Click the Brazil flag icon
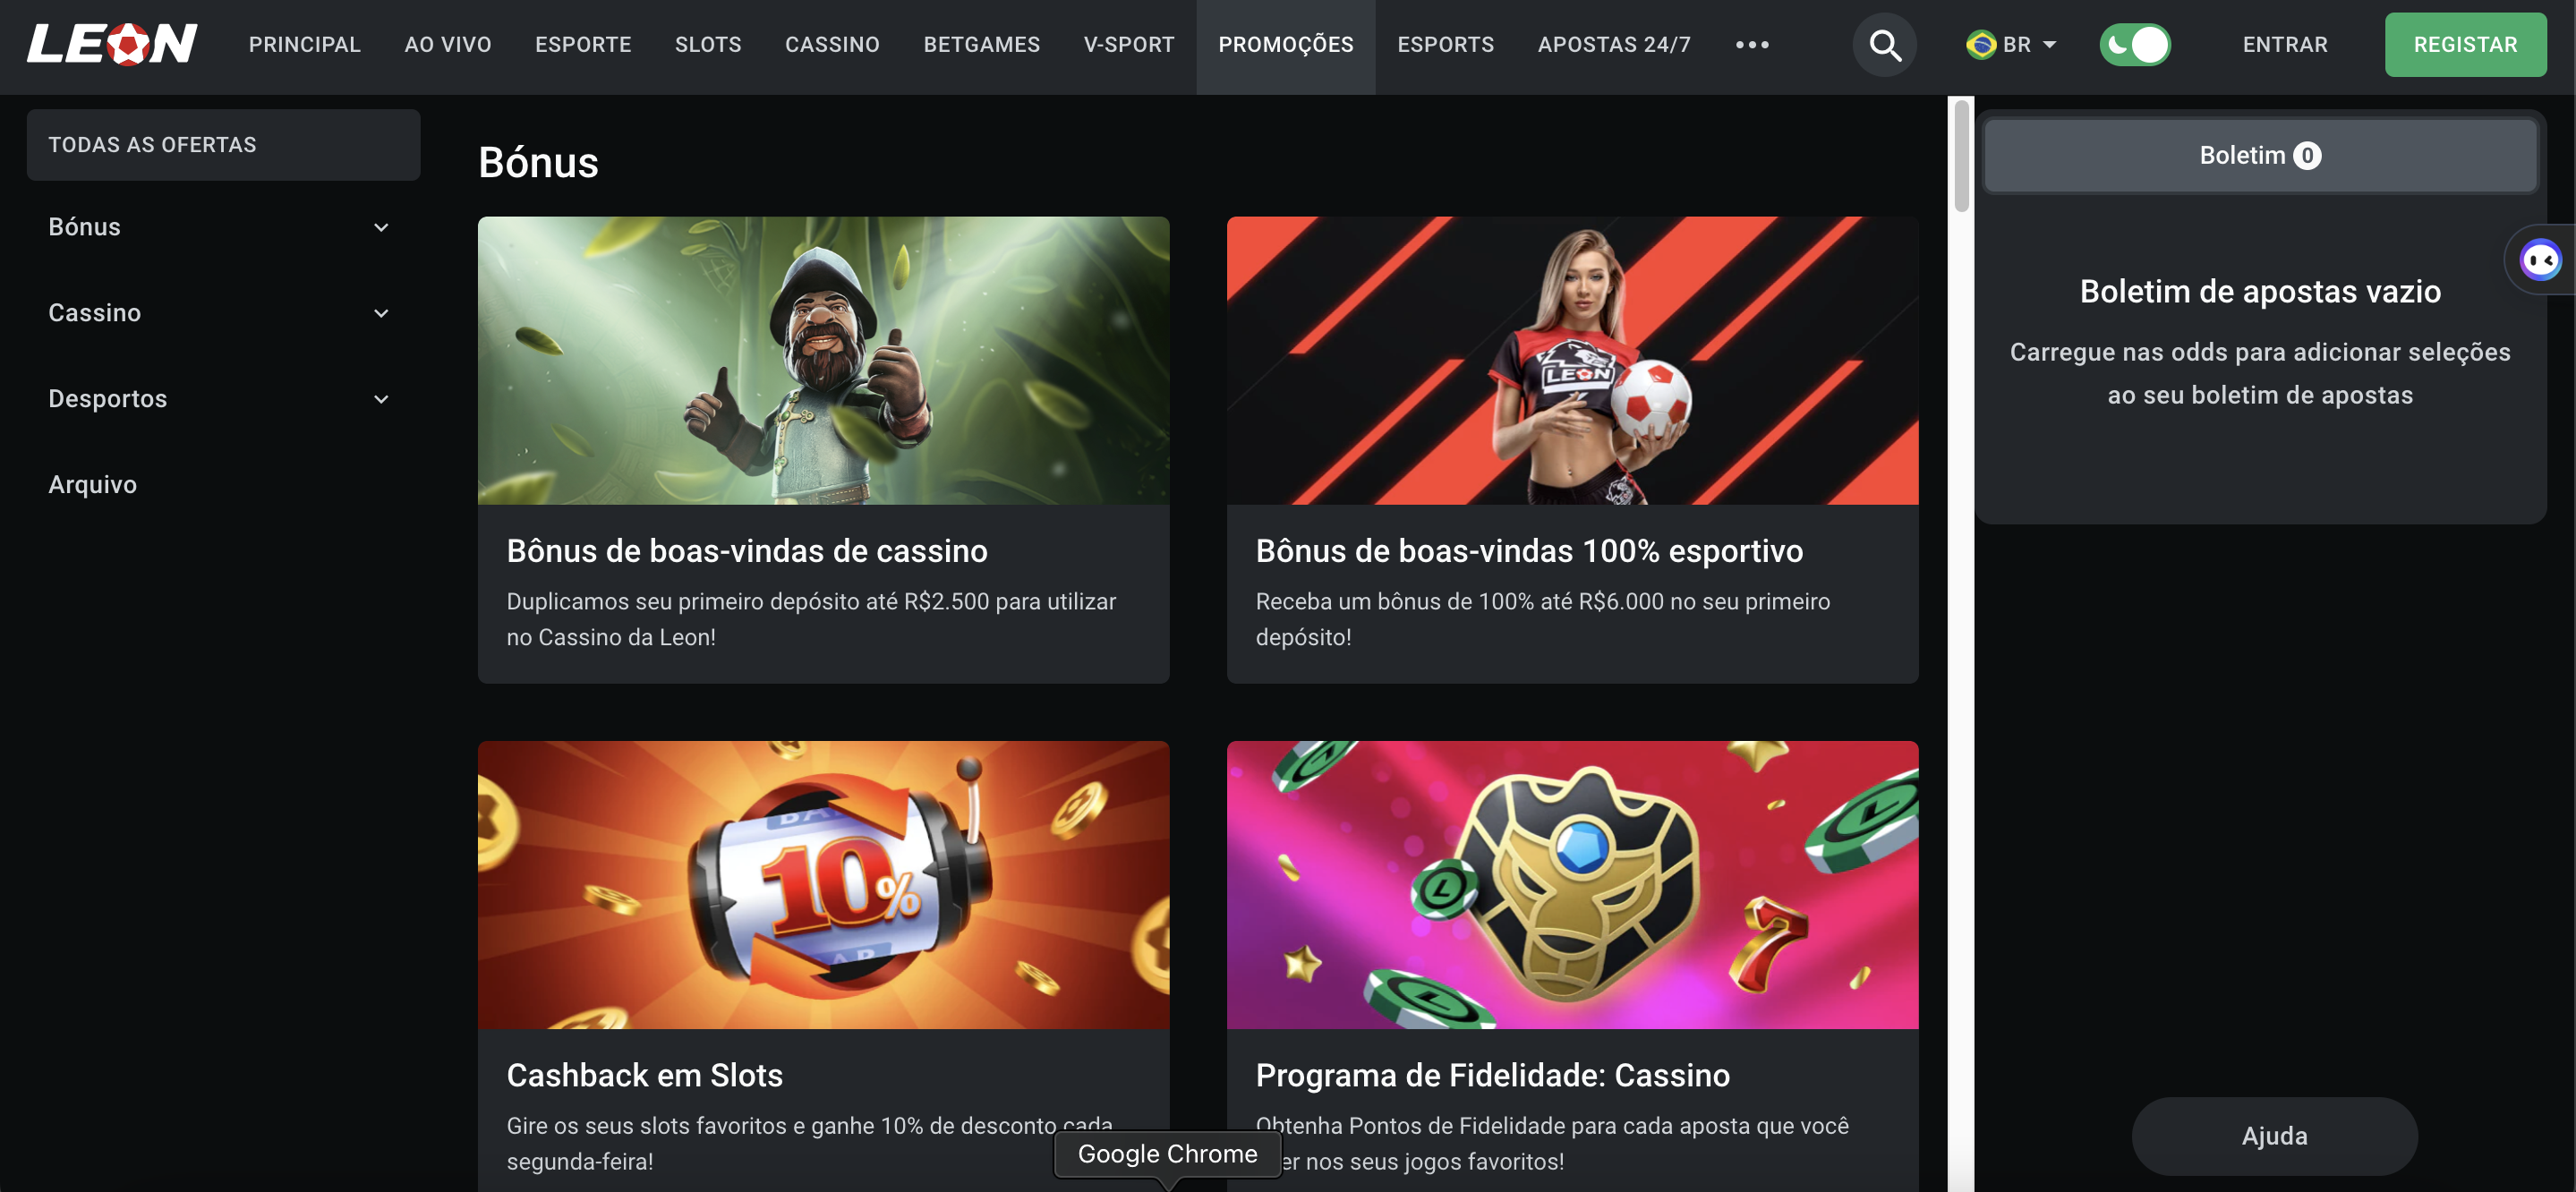The height and width of the screenshot is (1192, 2576). (x=1980, y=45)
